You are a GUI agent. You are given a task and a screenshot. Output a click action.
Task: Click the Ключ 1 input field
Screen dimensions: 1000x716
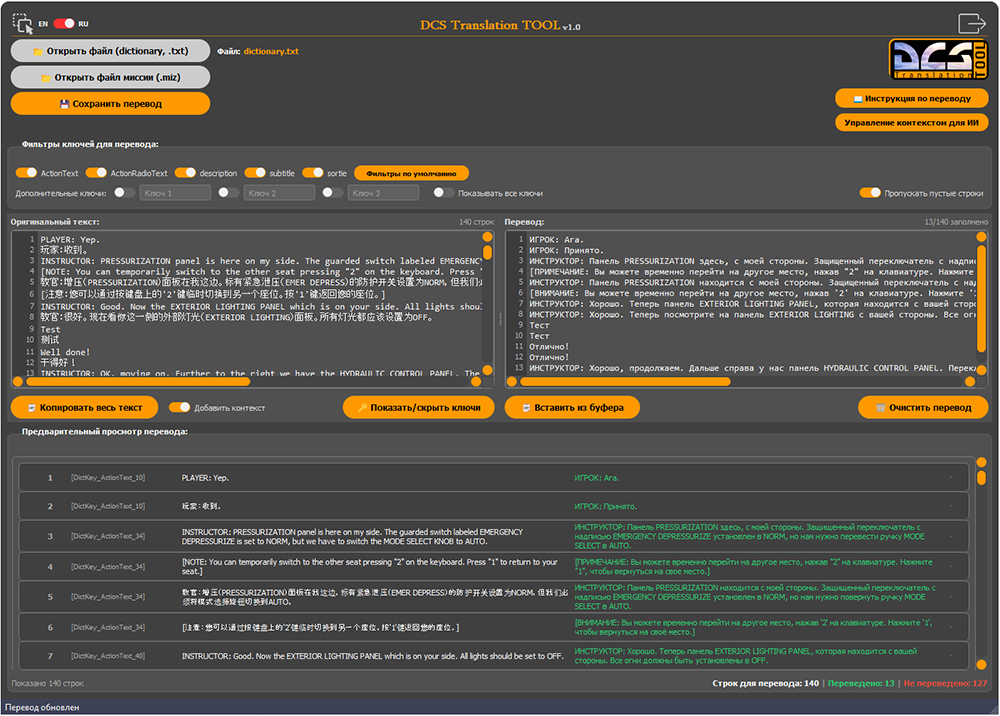pyautogui.click(x=177, y=192)
